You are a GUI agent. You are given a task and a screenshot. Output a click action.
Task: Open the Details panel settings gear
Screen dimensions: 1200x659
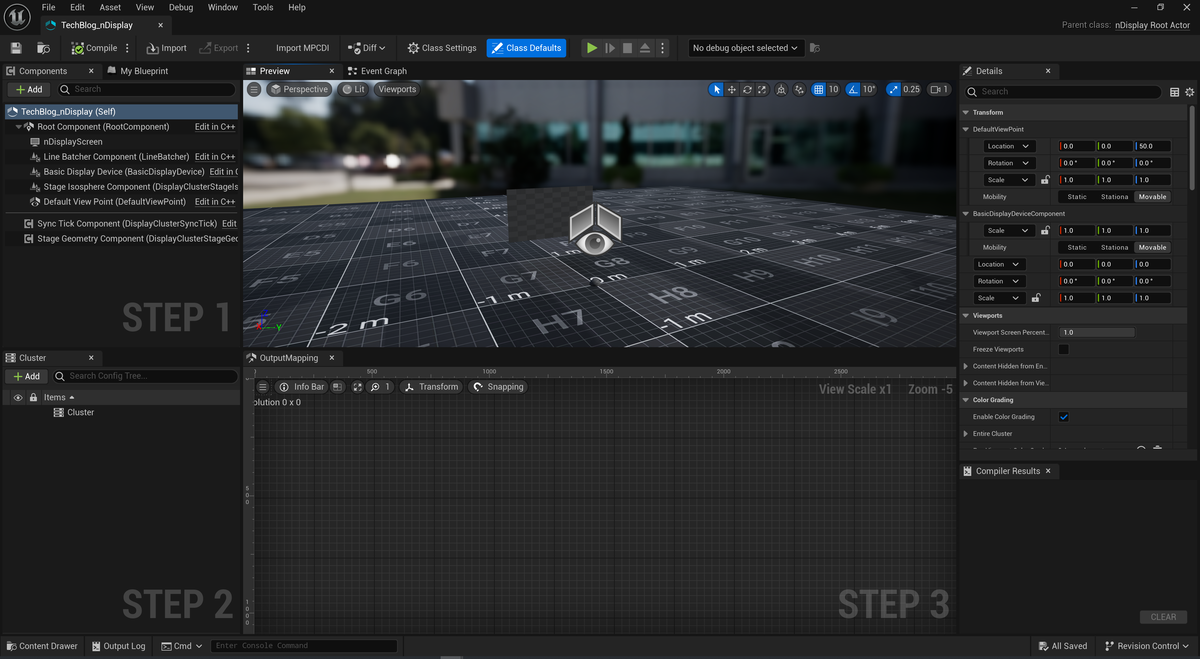pyautogui.click(x=1190, y=91)
